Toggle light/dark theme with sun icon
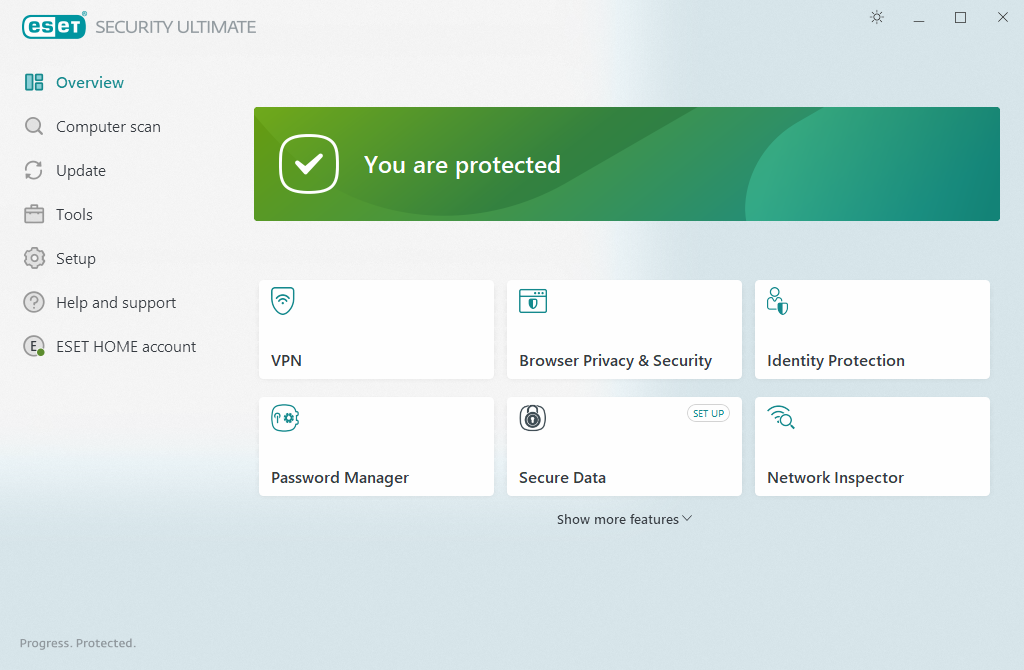 point(877,18)
